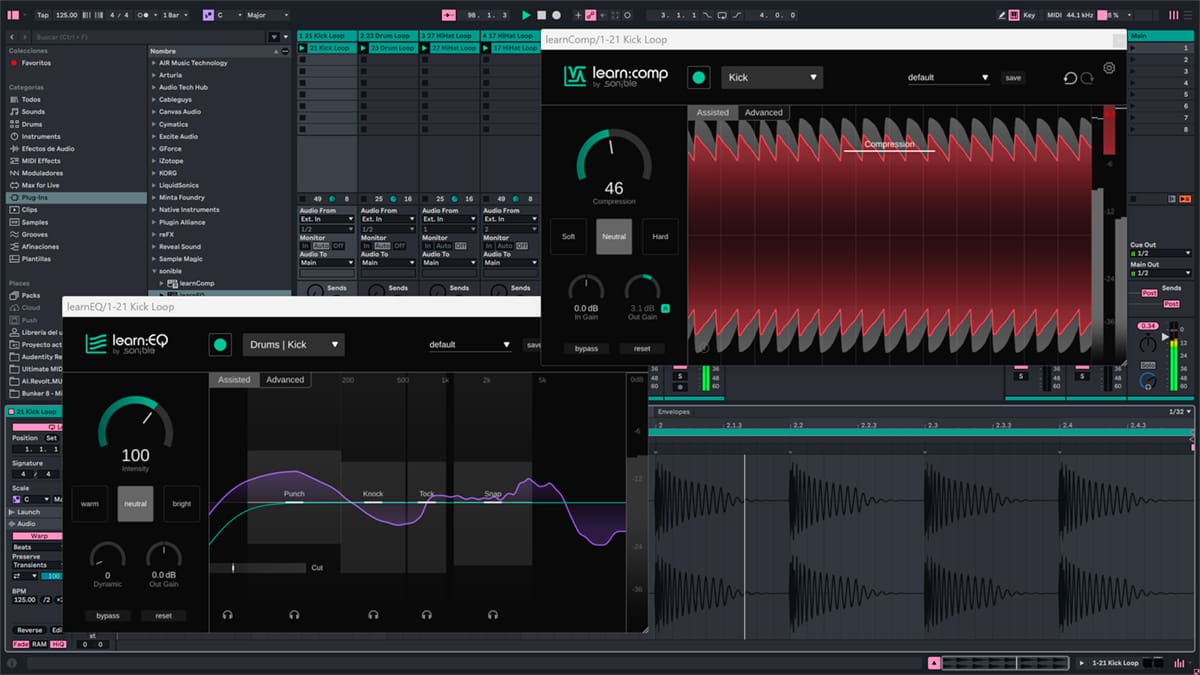Click the Reverse clip button
This screenshot has width=1200, height=675.
tap(30, 630)
